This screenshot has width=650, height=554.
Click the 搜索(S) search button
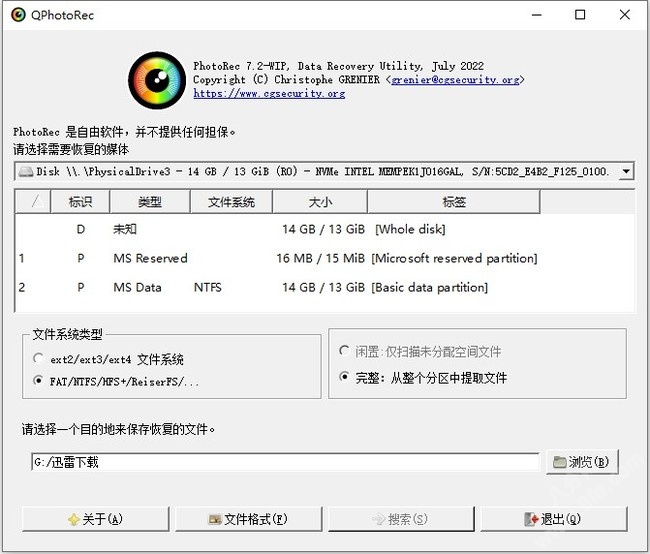click(401, 519)
